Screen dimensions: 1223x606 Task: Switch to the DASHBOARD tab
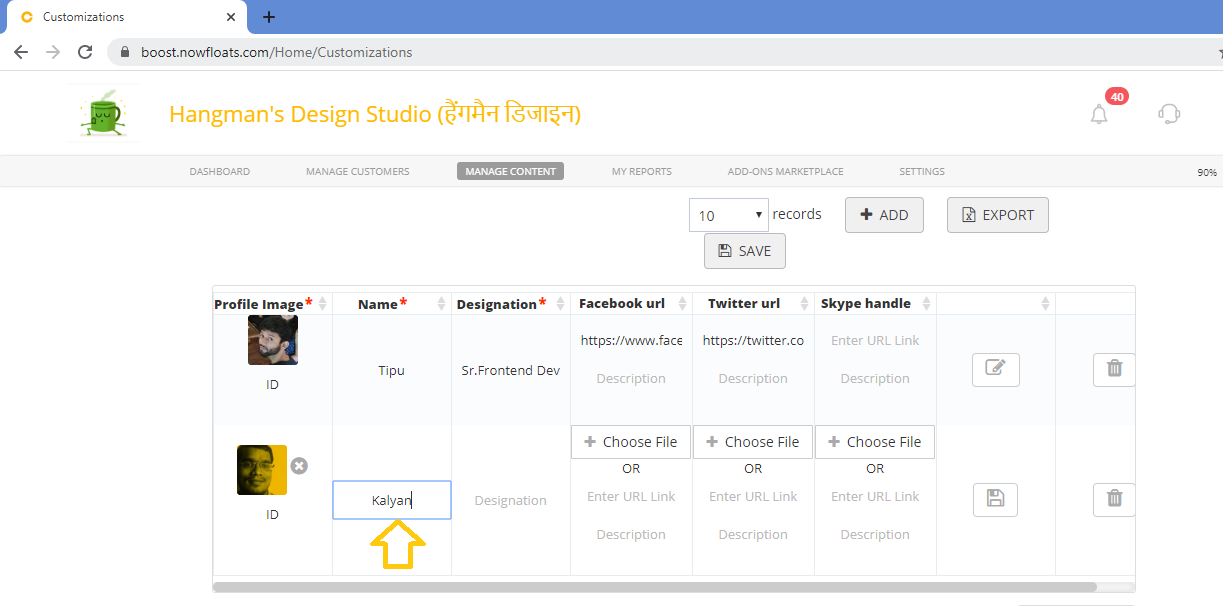click(x=219, y=171)
